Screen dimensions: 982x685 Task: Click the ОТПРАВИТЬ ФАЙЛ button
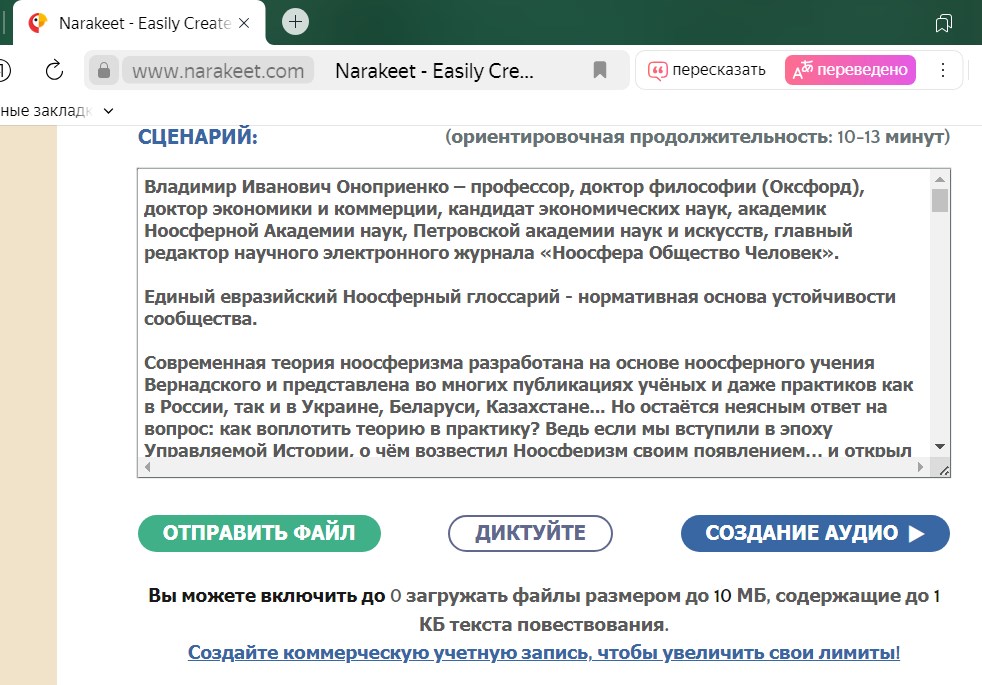coord(259,533)
